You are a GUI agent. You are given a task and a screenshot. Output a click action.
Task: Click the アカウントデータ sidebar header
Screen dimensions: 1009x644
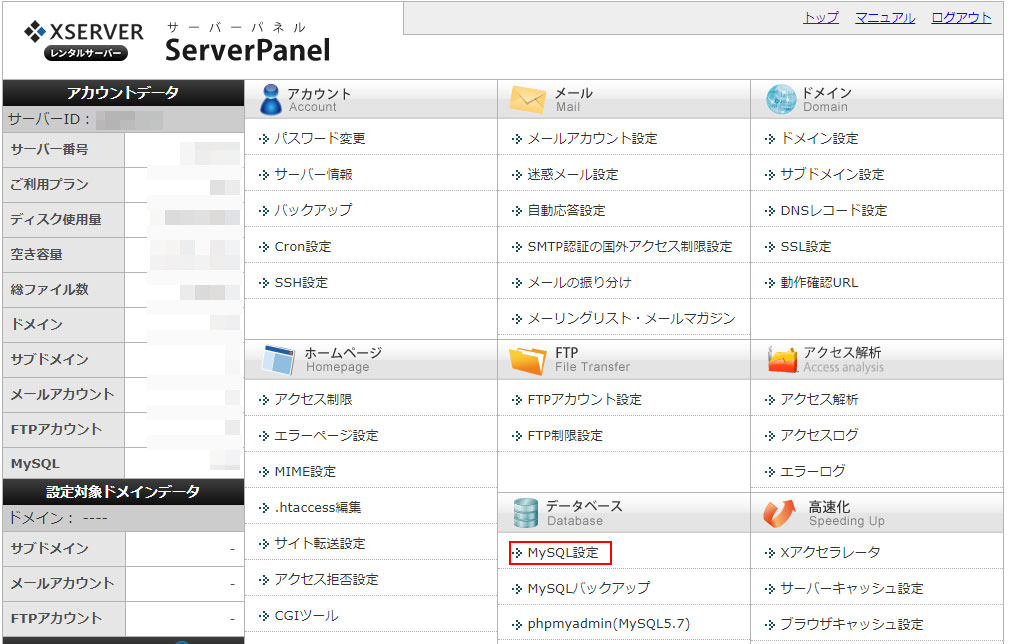pos(124,93)
